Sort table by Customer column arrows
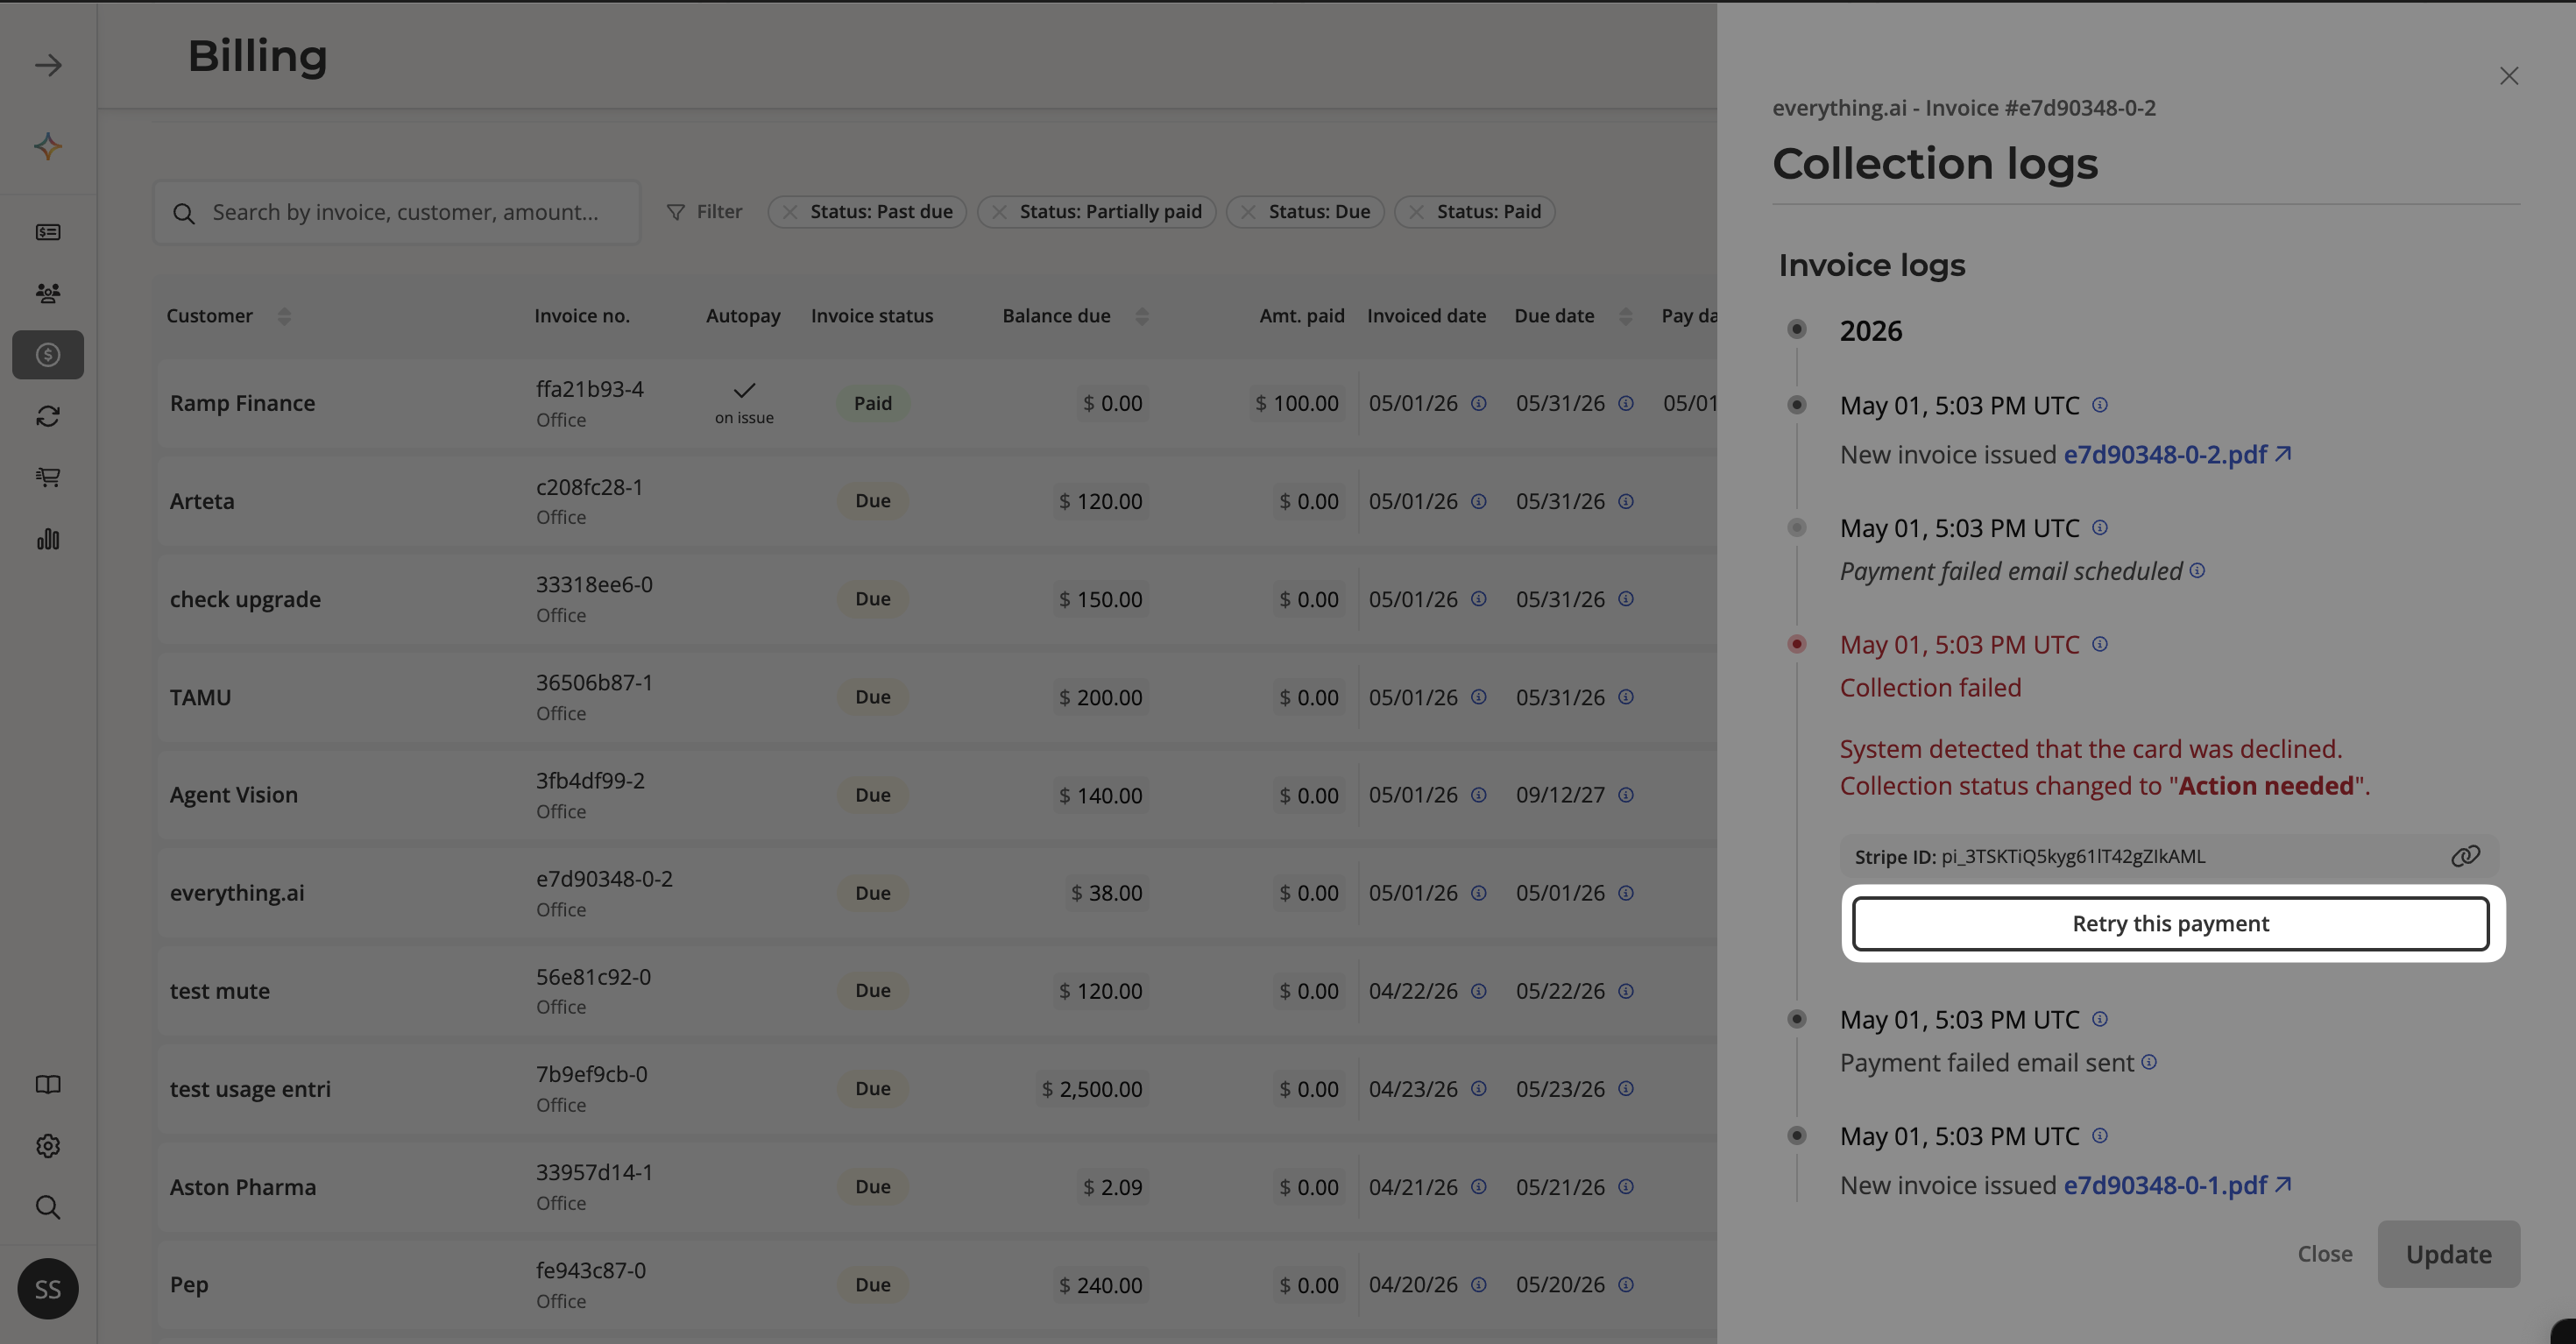Screen dimensions: 2576x1344 [x=284, y=316]
